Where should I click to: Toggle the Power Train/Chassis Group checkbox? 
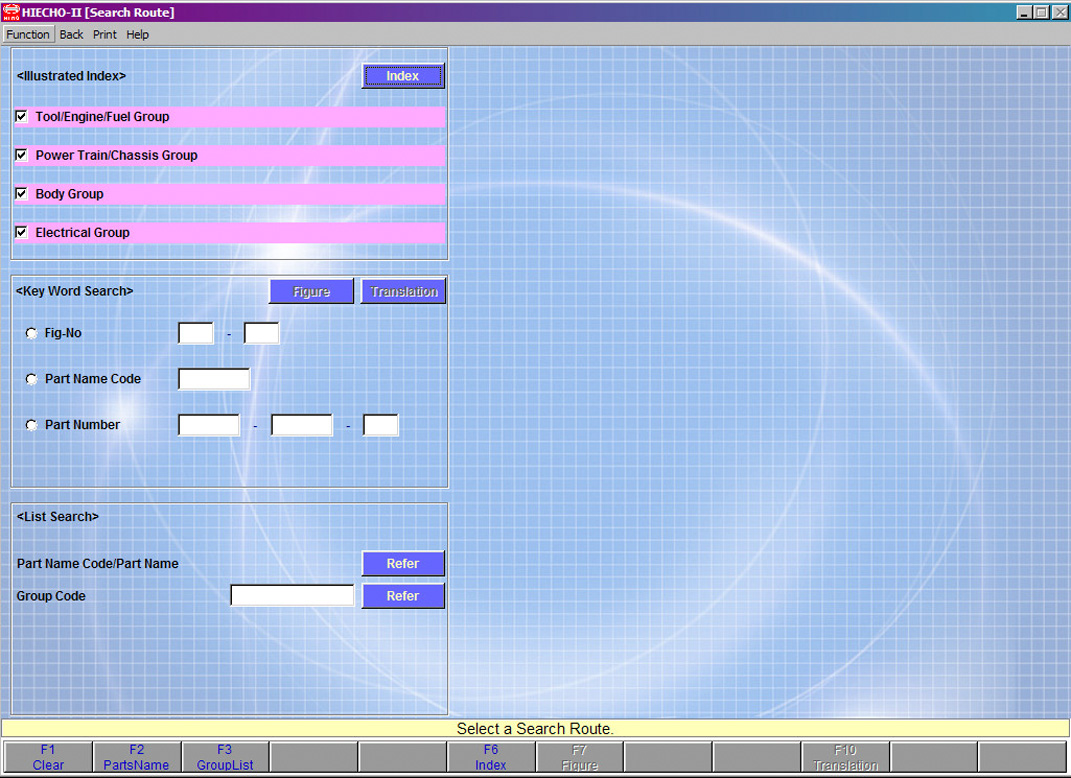[x=21, y=155]
